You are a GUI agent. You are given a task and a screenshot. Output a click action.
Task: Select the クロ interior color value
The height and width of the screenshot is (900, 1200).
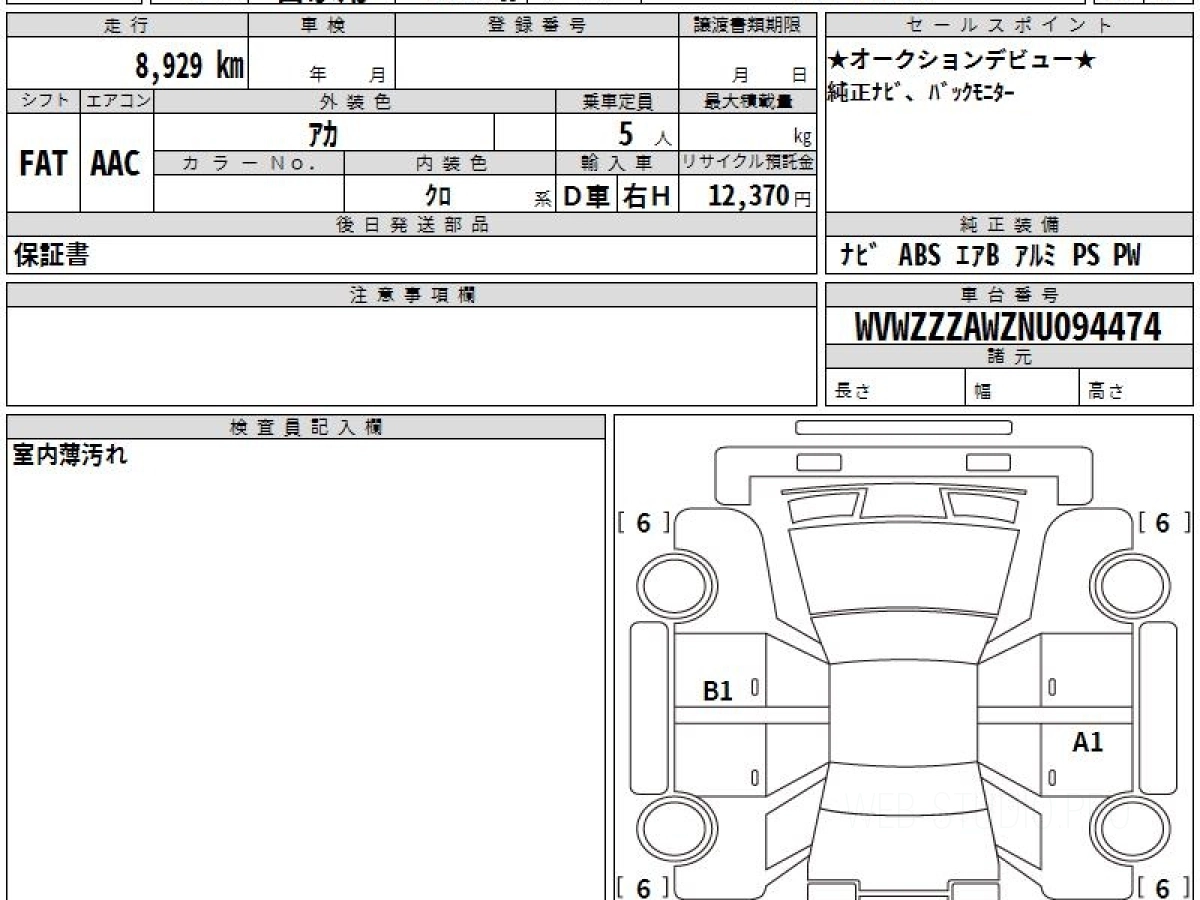pos(438,195)
